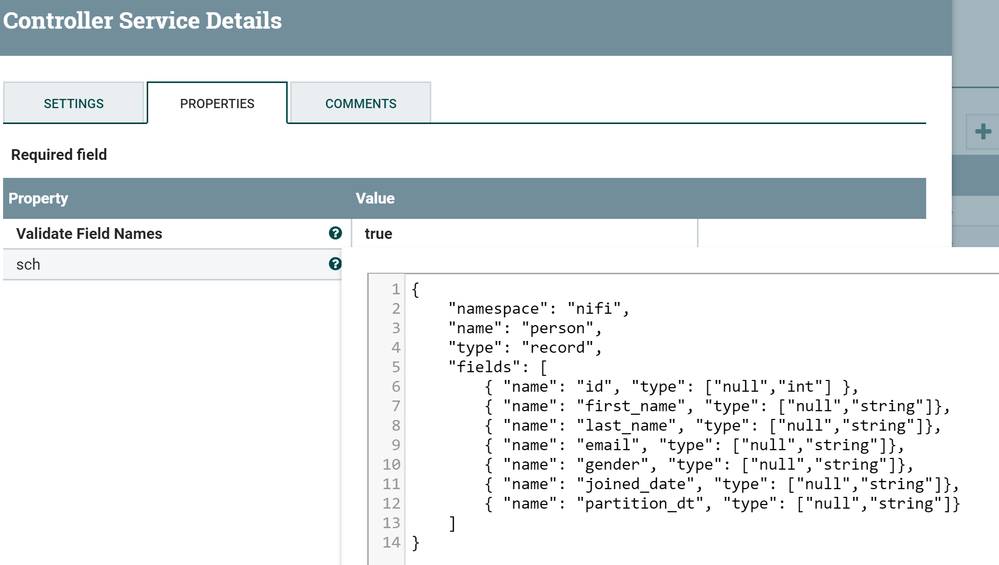Viewport: 999px width, 565px height.
Task: Click the email field definition line
Action: click(x=690, y=445)
